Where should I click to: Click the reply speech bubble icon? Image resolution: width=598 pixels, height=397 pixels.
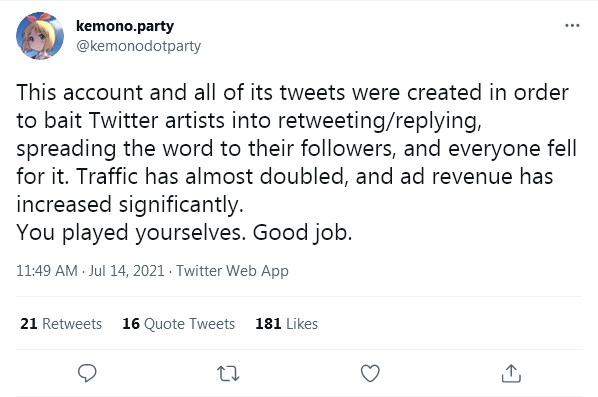pyautogui.click(x=87, y=373)
